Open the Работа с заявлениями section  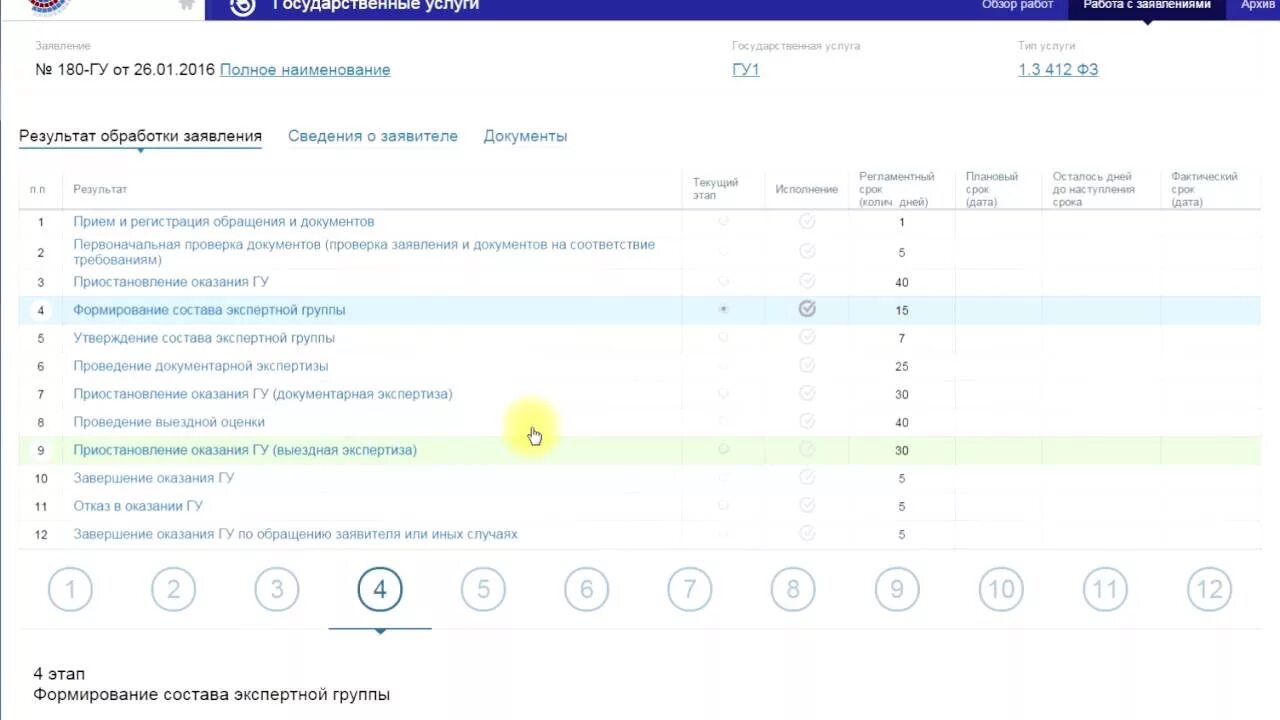tap(1147, 8)
